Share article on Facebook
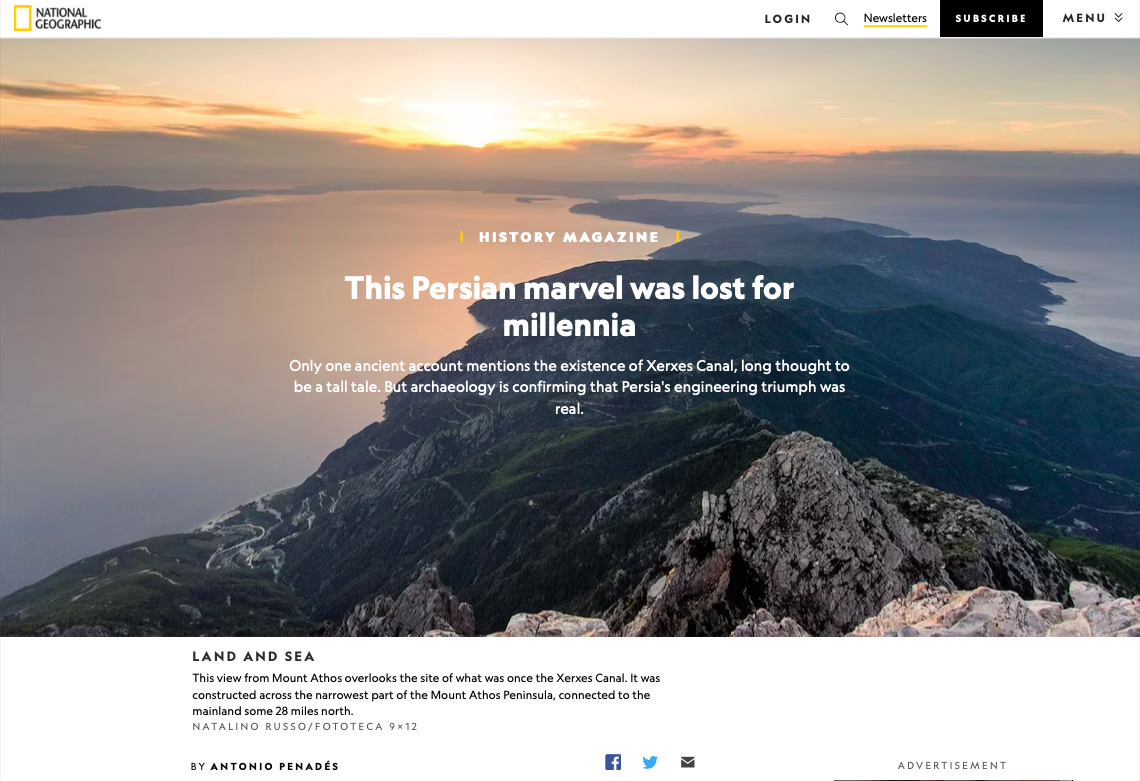 click(613, 761)
